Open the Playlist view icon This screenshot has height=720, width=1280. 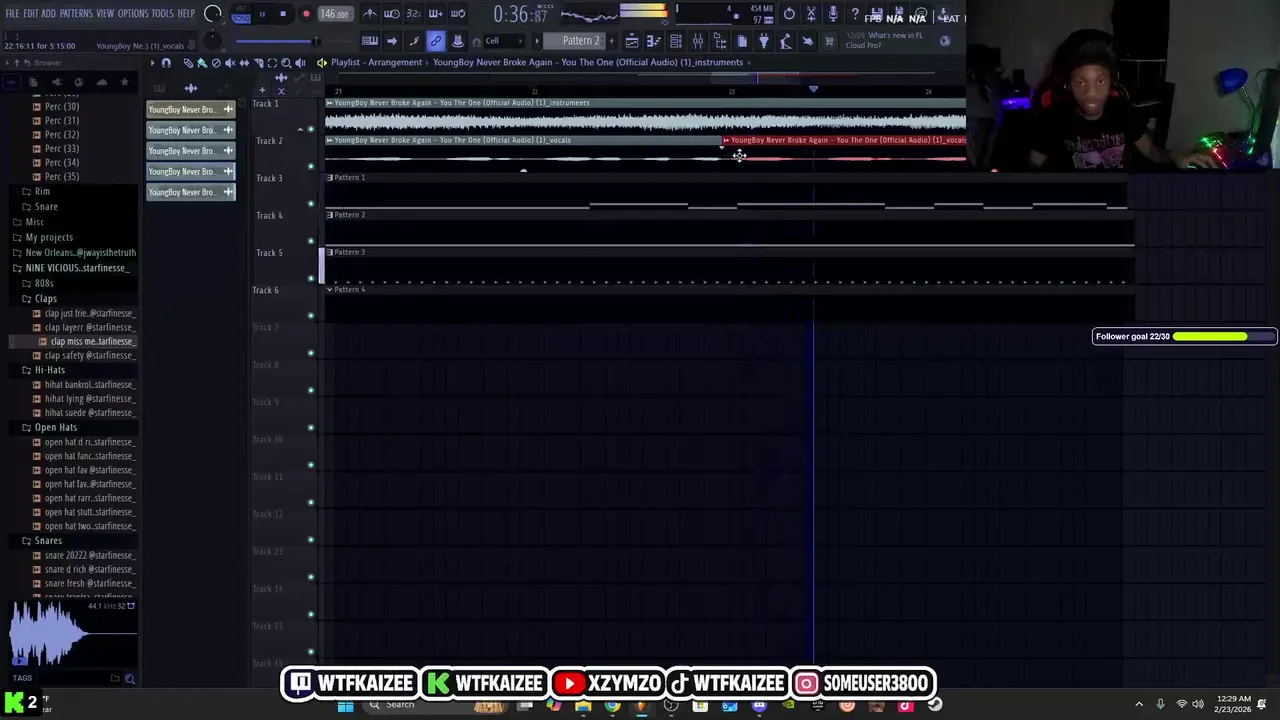click(632, 41)
